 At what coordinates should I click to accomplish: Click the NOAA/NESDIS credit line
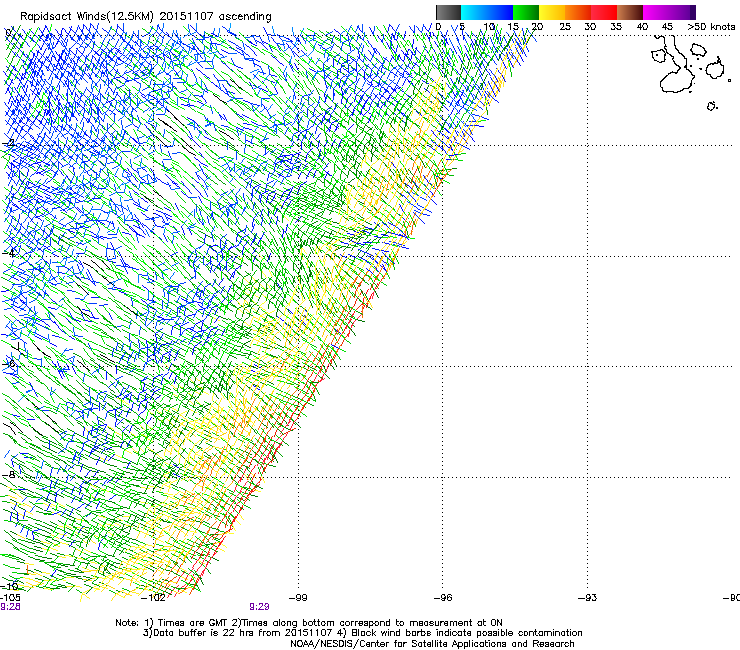[432, 644]
